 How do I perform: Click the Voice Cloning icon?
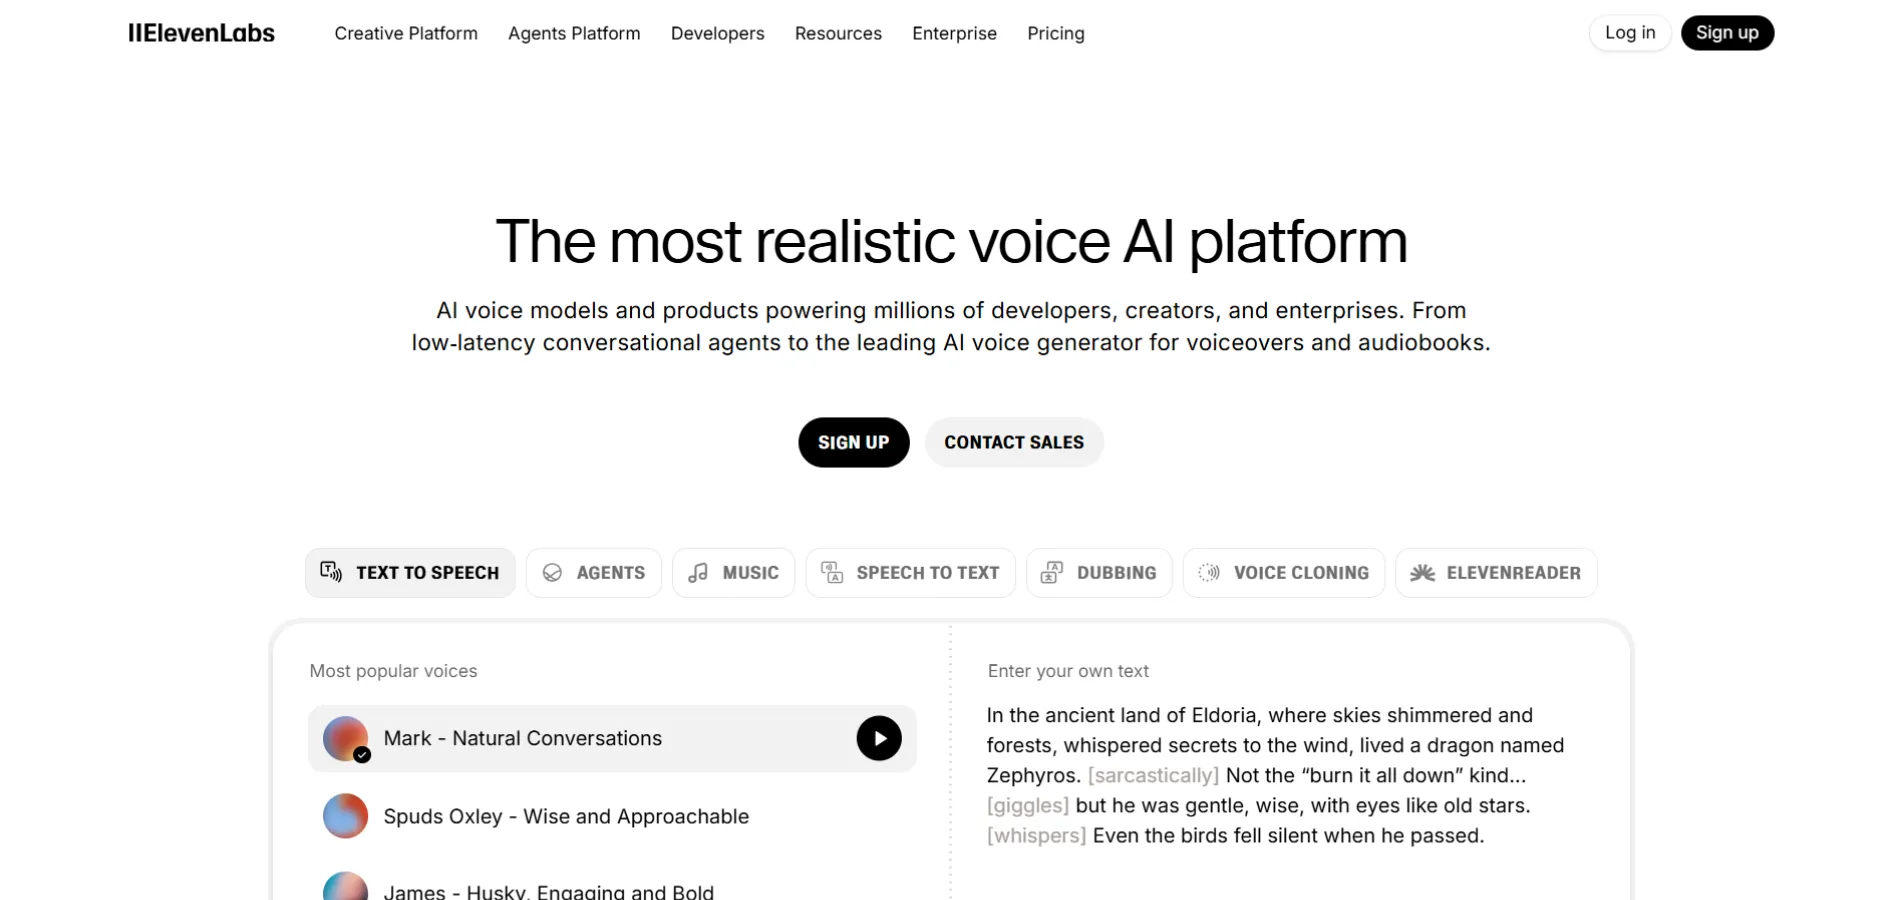pos(1209,573)
